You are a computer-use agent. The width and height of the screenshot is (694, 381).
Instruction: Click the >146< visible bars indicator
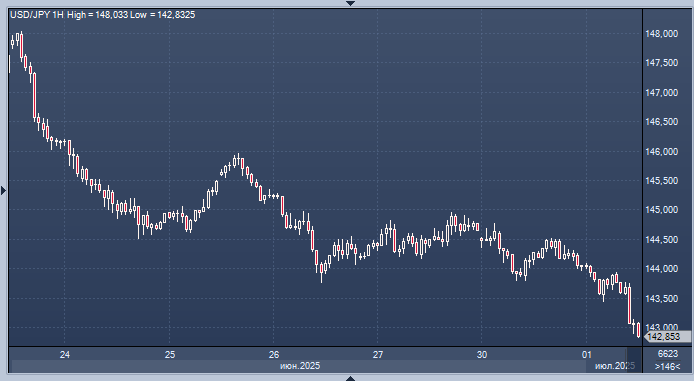[668, 366]
